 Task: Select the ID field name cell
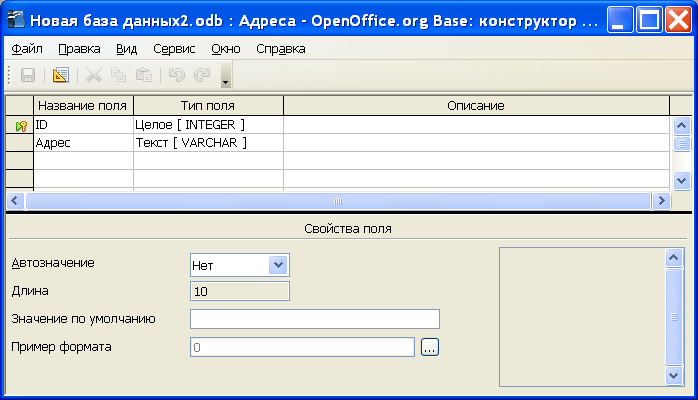(84, 125)
